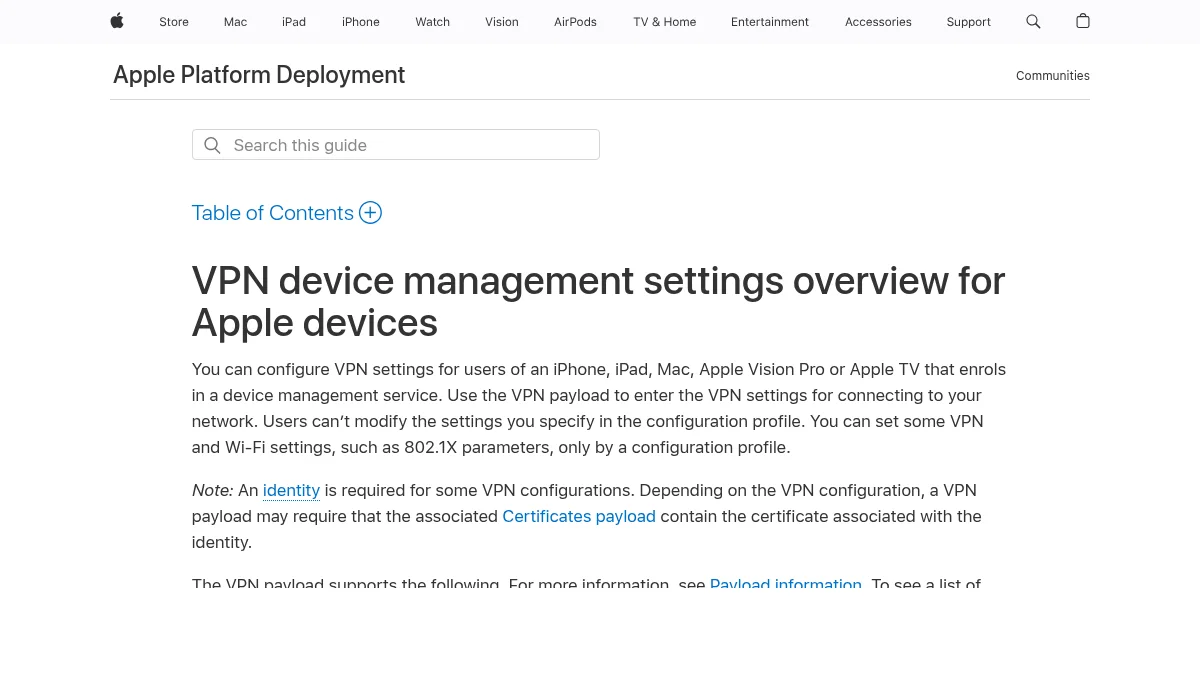Screen dimensions: 1200x675
Task: Follow the identity glossary link
Action: [x=291, y=490]
